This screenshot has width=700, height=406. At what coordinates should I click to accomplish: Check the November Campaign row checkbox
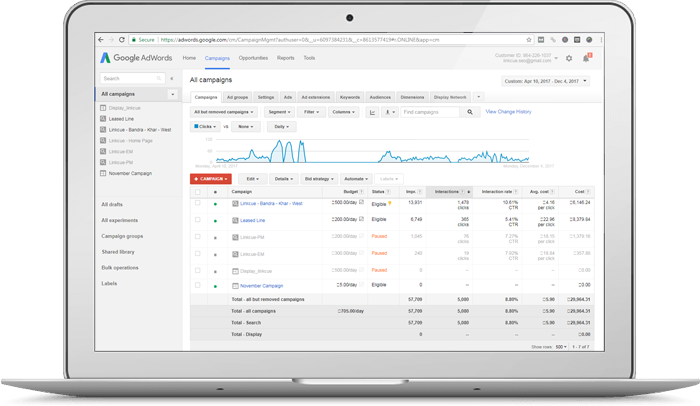[x=198, y=285]
